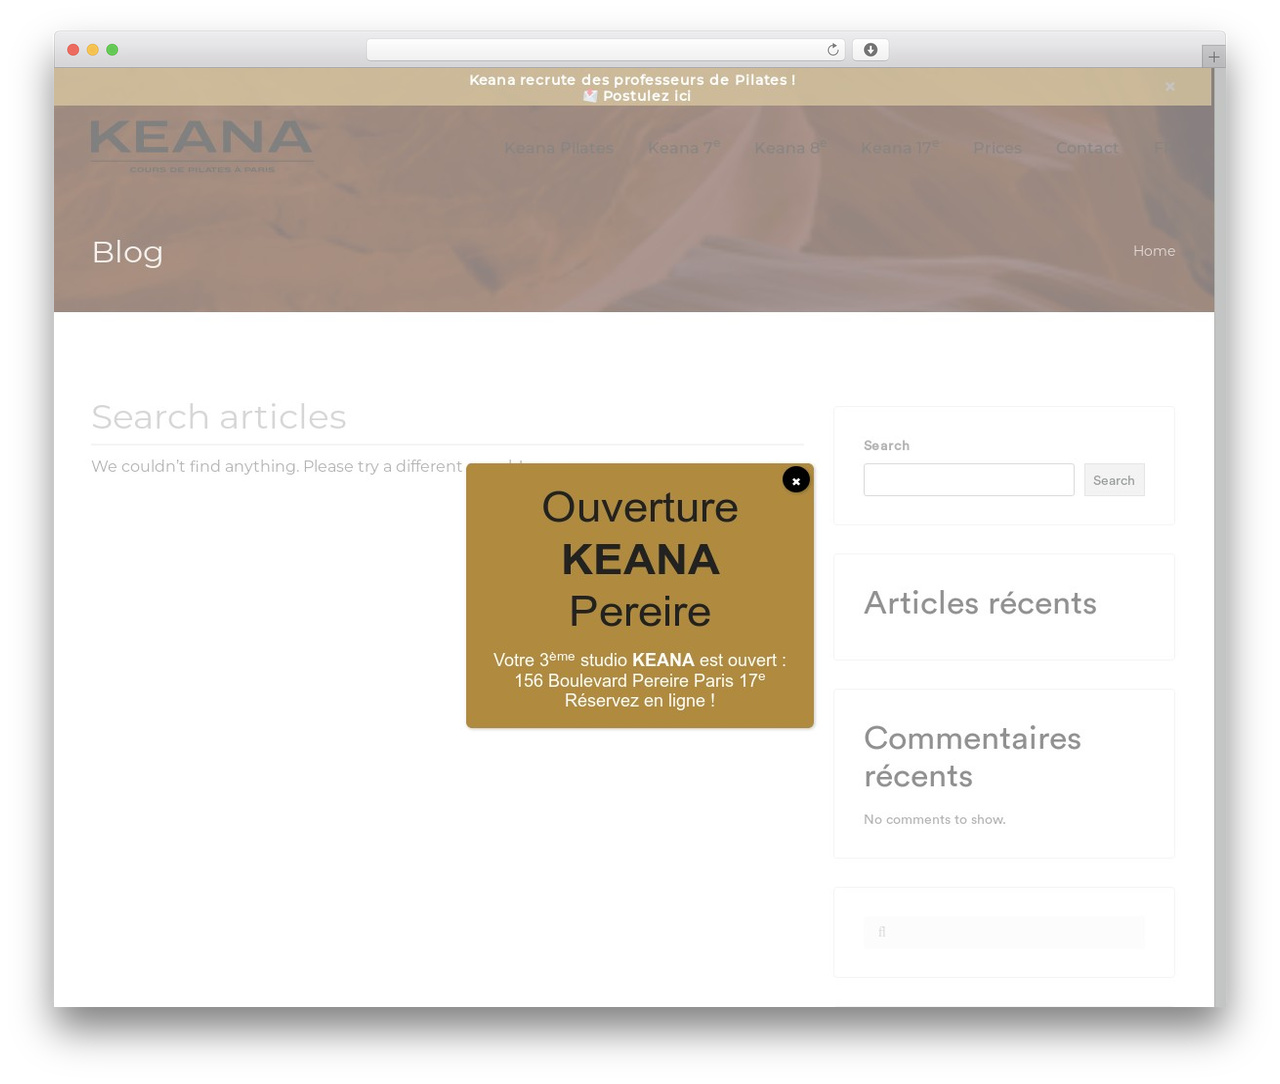Image resolution: width=1280 pixels, height=1084 pixels.
Task: Open the Keana 7e menu item
Action: click(x=684, y=148)
